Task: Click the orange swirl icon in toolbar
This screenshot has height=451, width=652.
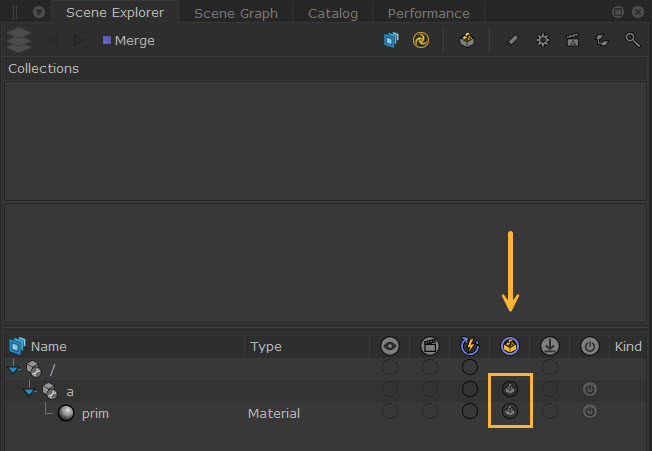Action: coord(421,40)
